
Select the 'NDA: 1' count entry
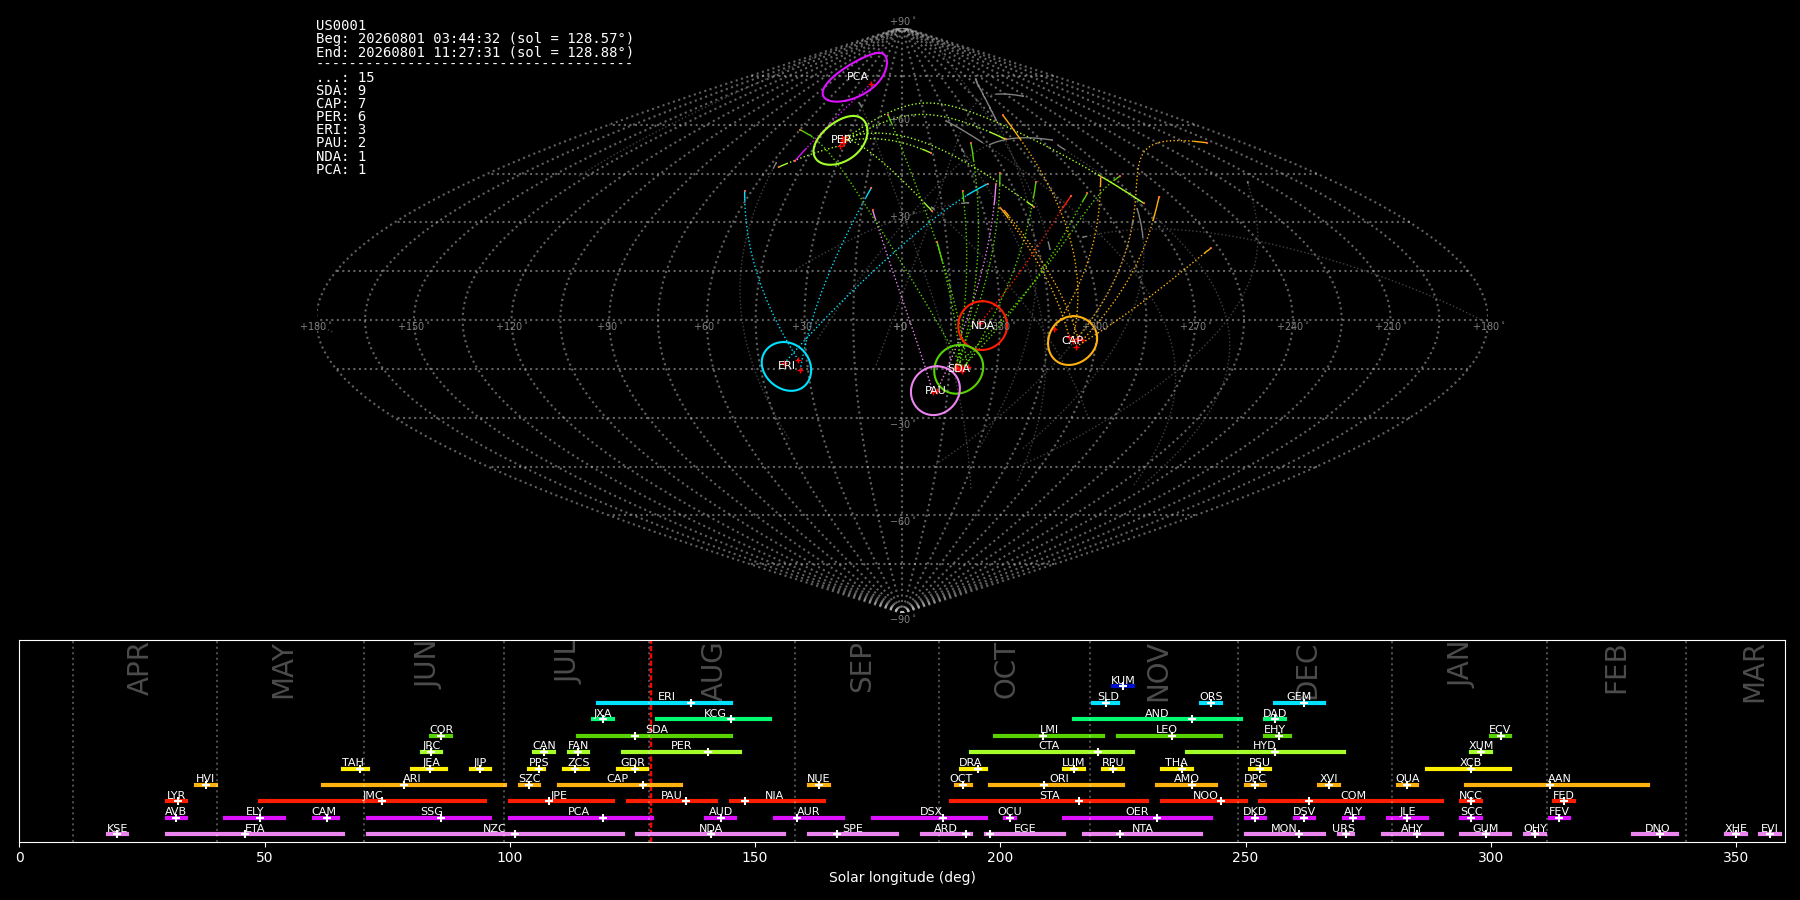(341, 157)
